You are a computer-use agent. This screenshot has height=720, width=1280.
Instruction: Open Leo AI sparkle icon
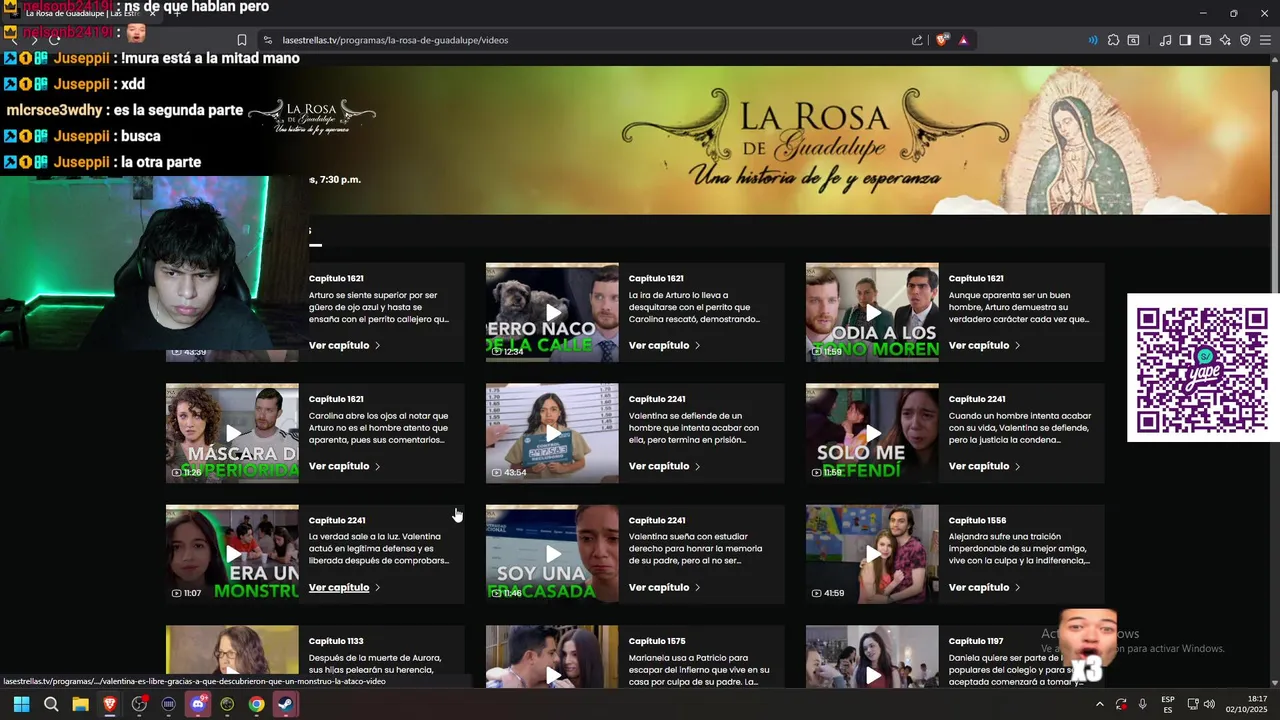click(1225, 40)
